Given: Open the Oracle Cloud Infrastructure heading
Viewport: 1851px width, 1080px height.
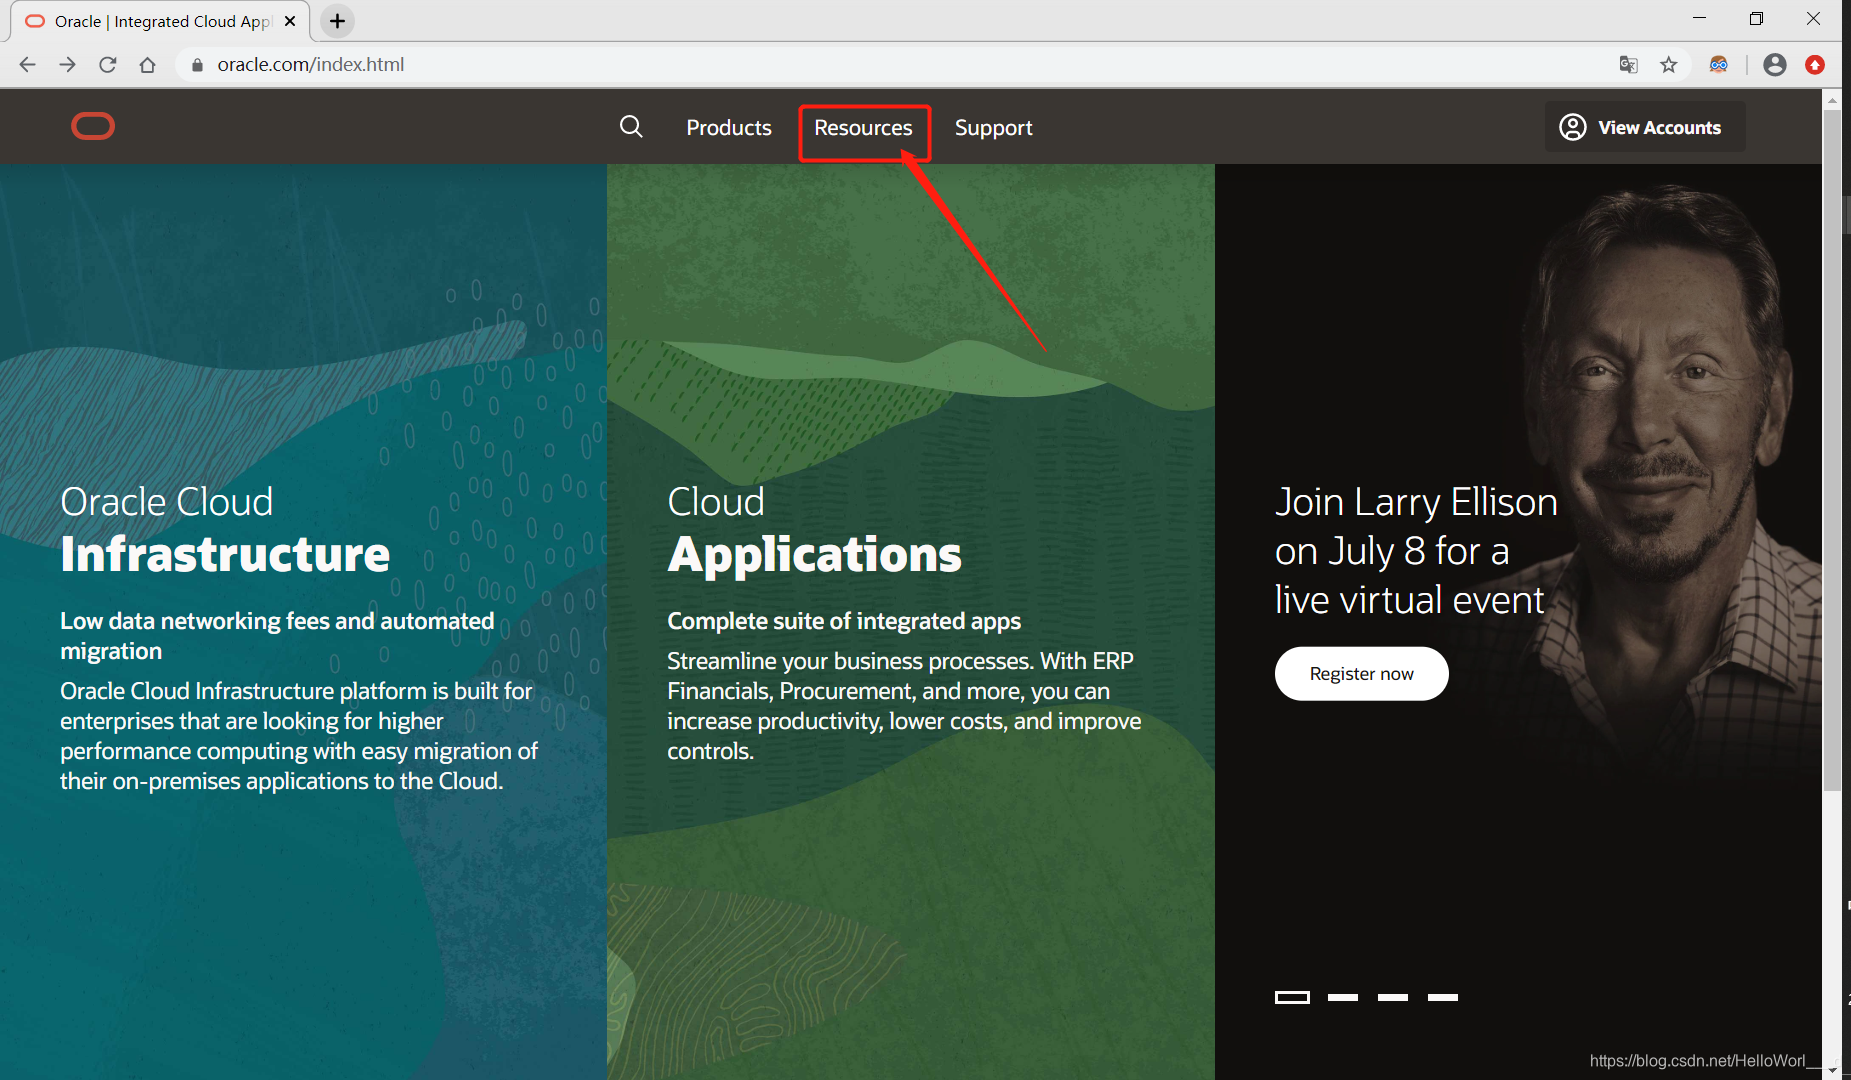Looking at the screenshot, I should click(x=225, y=529).
